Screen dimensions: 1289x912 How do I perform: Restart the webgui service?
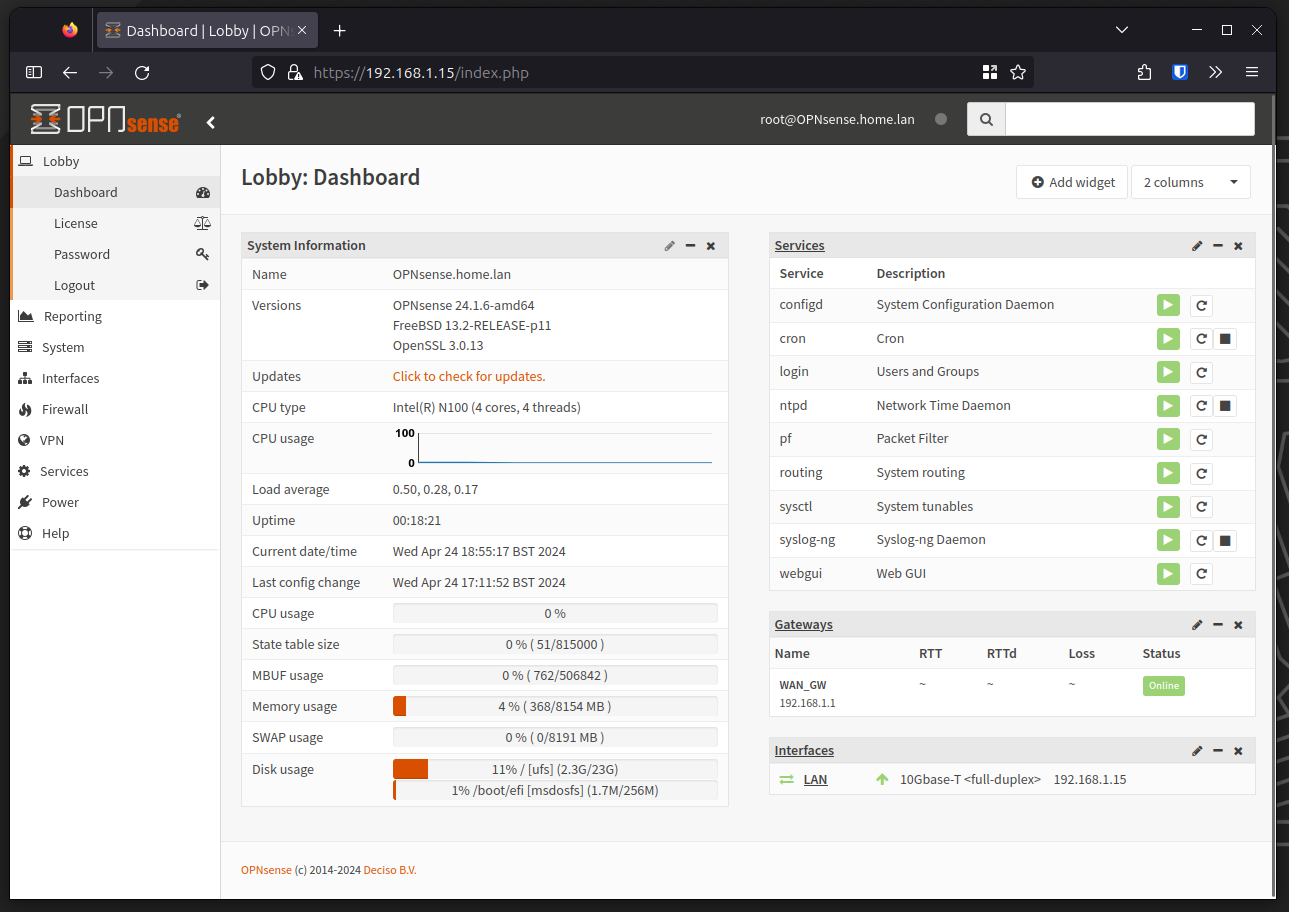coord(1201,574)
